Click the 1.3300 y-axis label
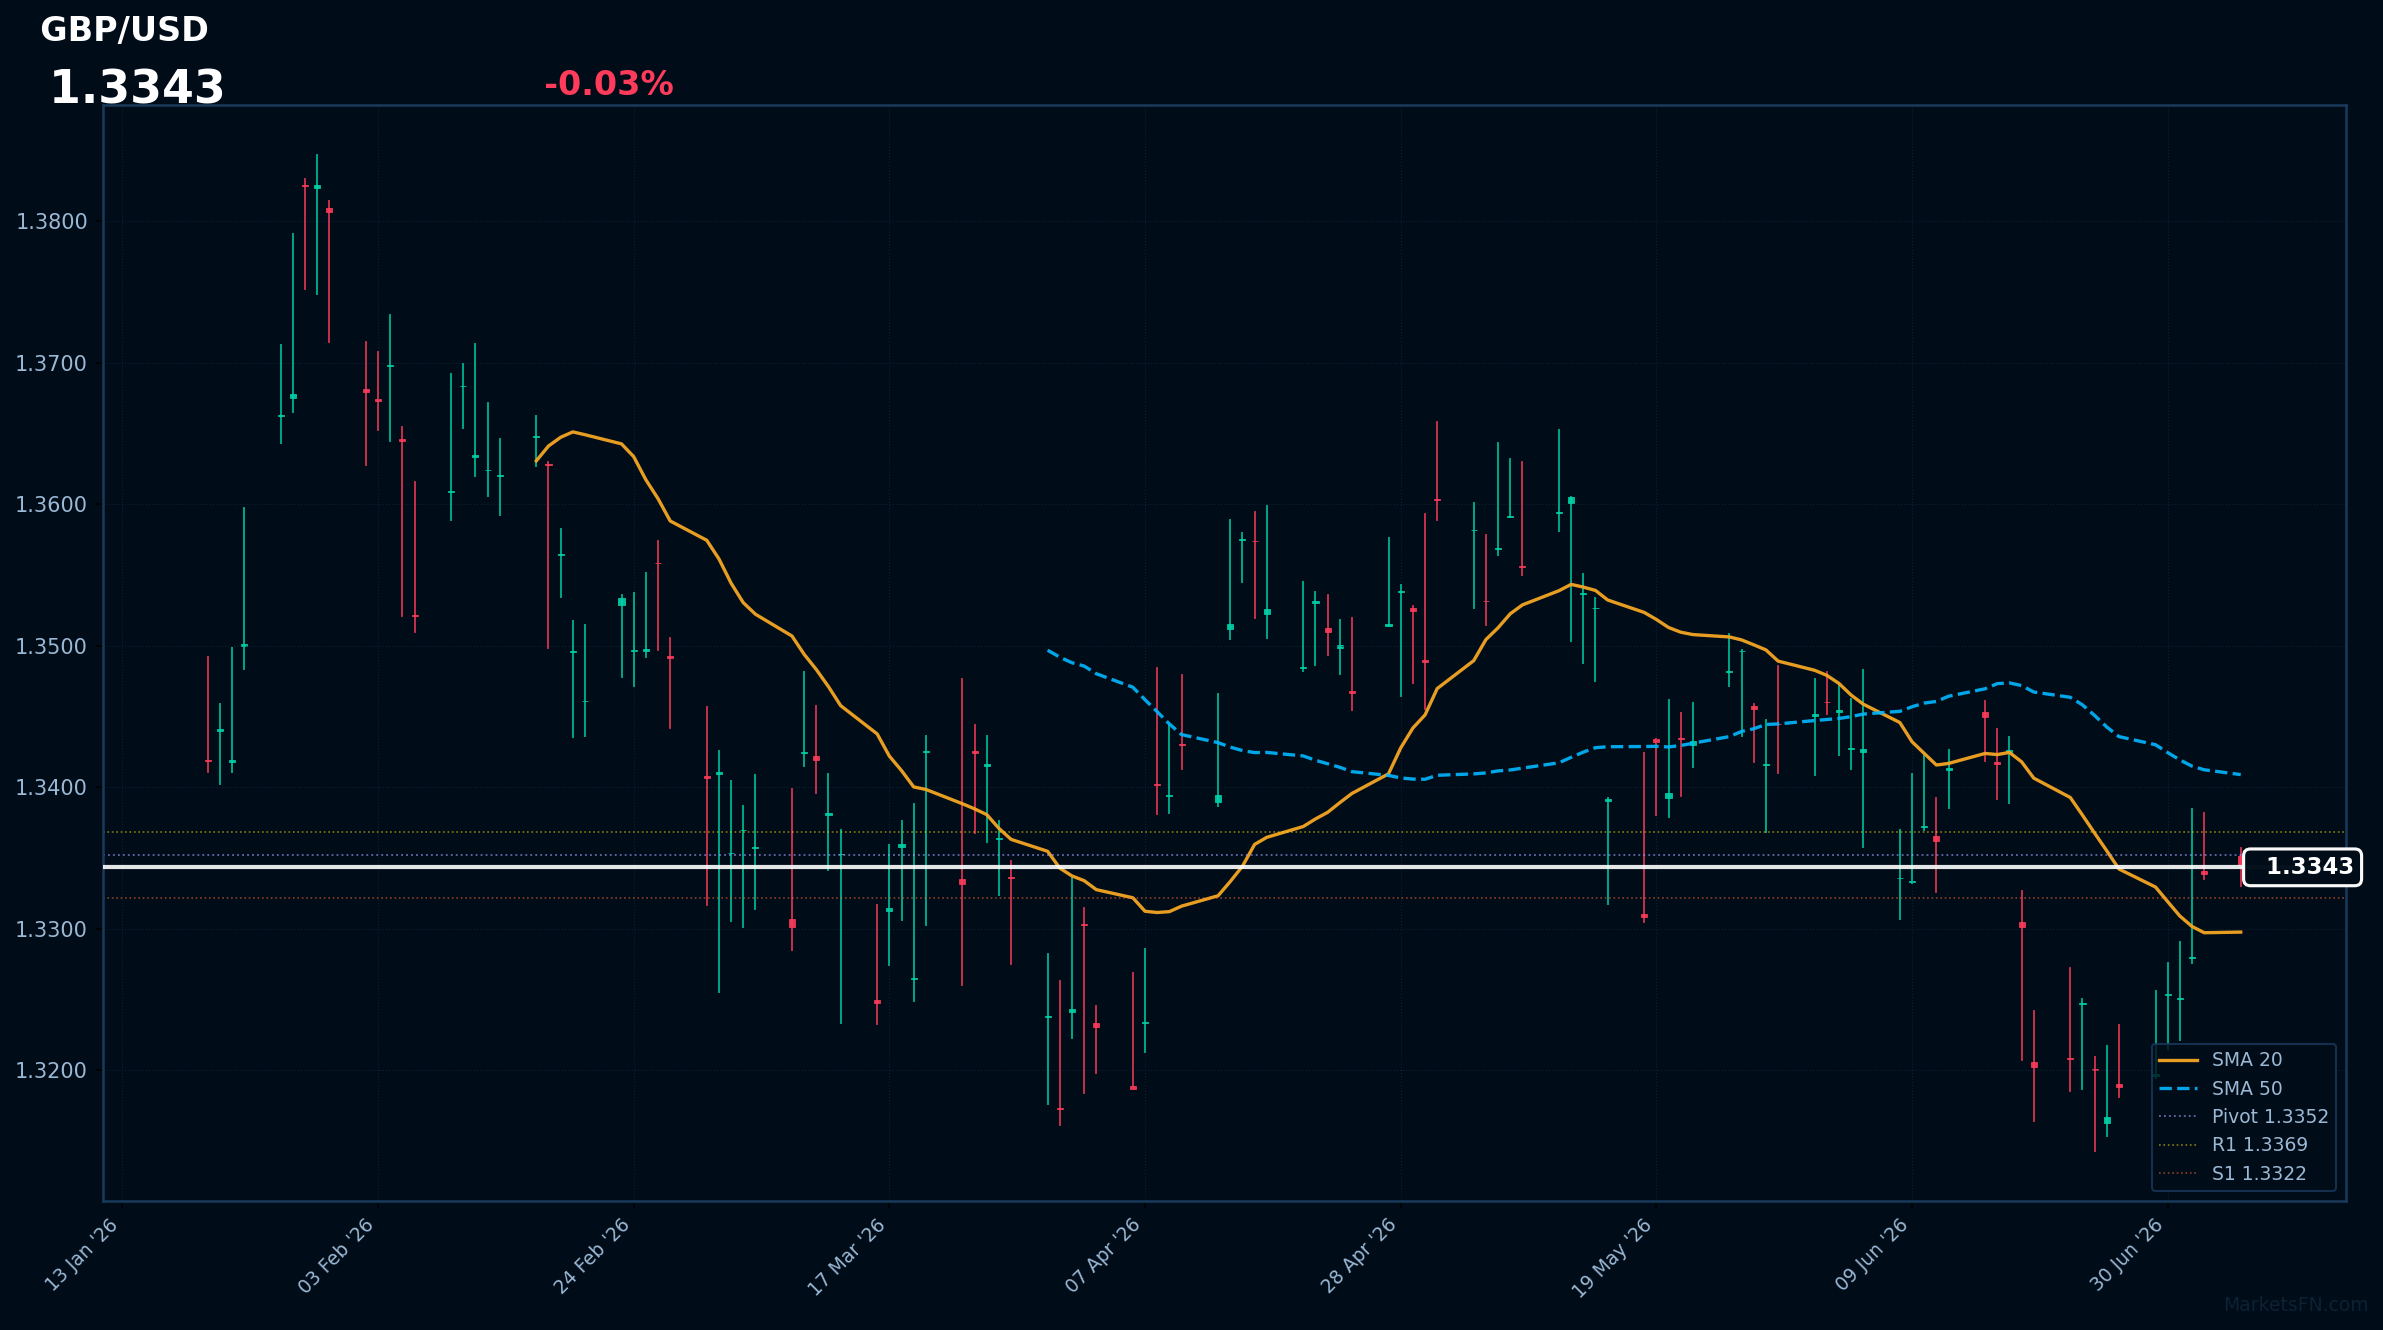The image size is (2383, 1330). point(51,930)
